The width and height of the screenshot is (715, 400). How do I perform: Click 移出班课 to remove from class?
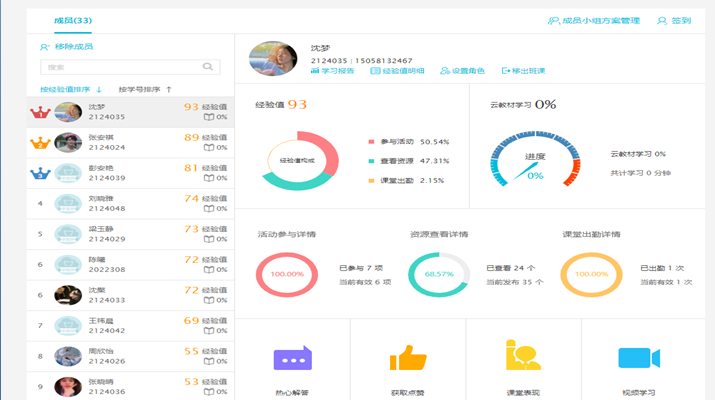point(524,71)
